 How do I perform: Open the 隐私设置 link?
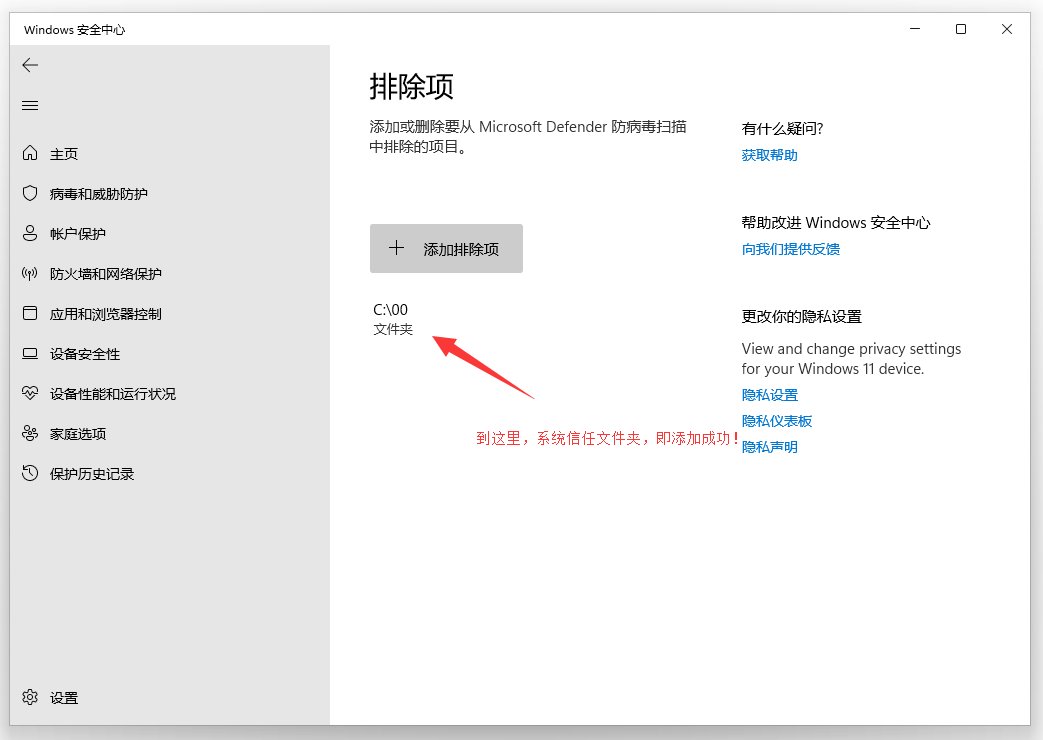click(769, 394)
